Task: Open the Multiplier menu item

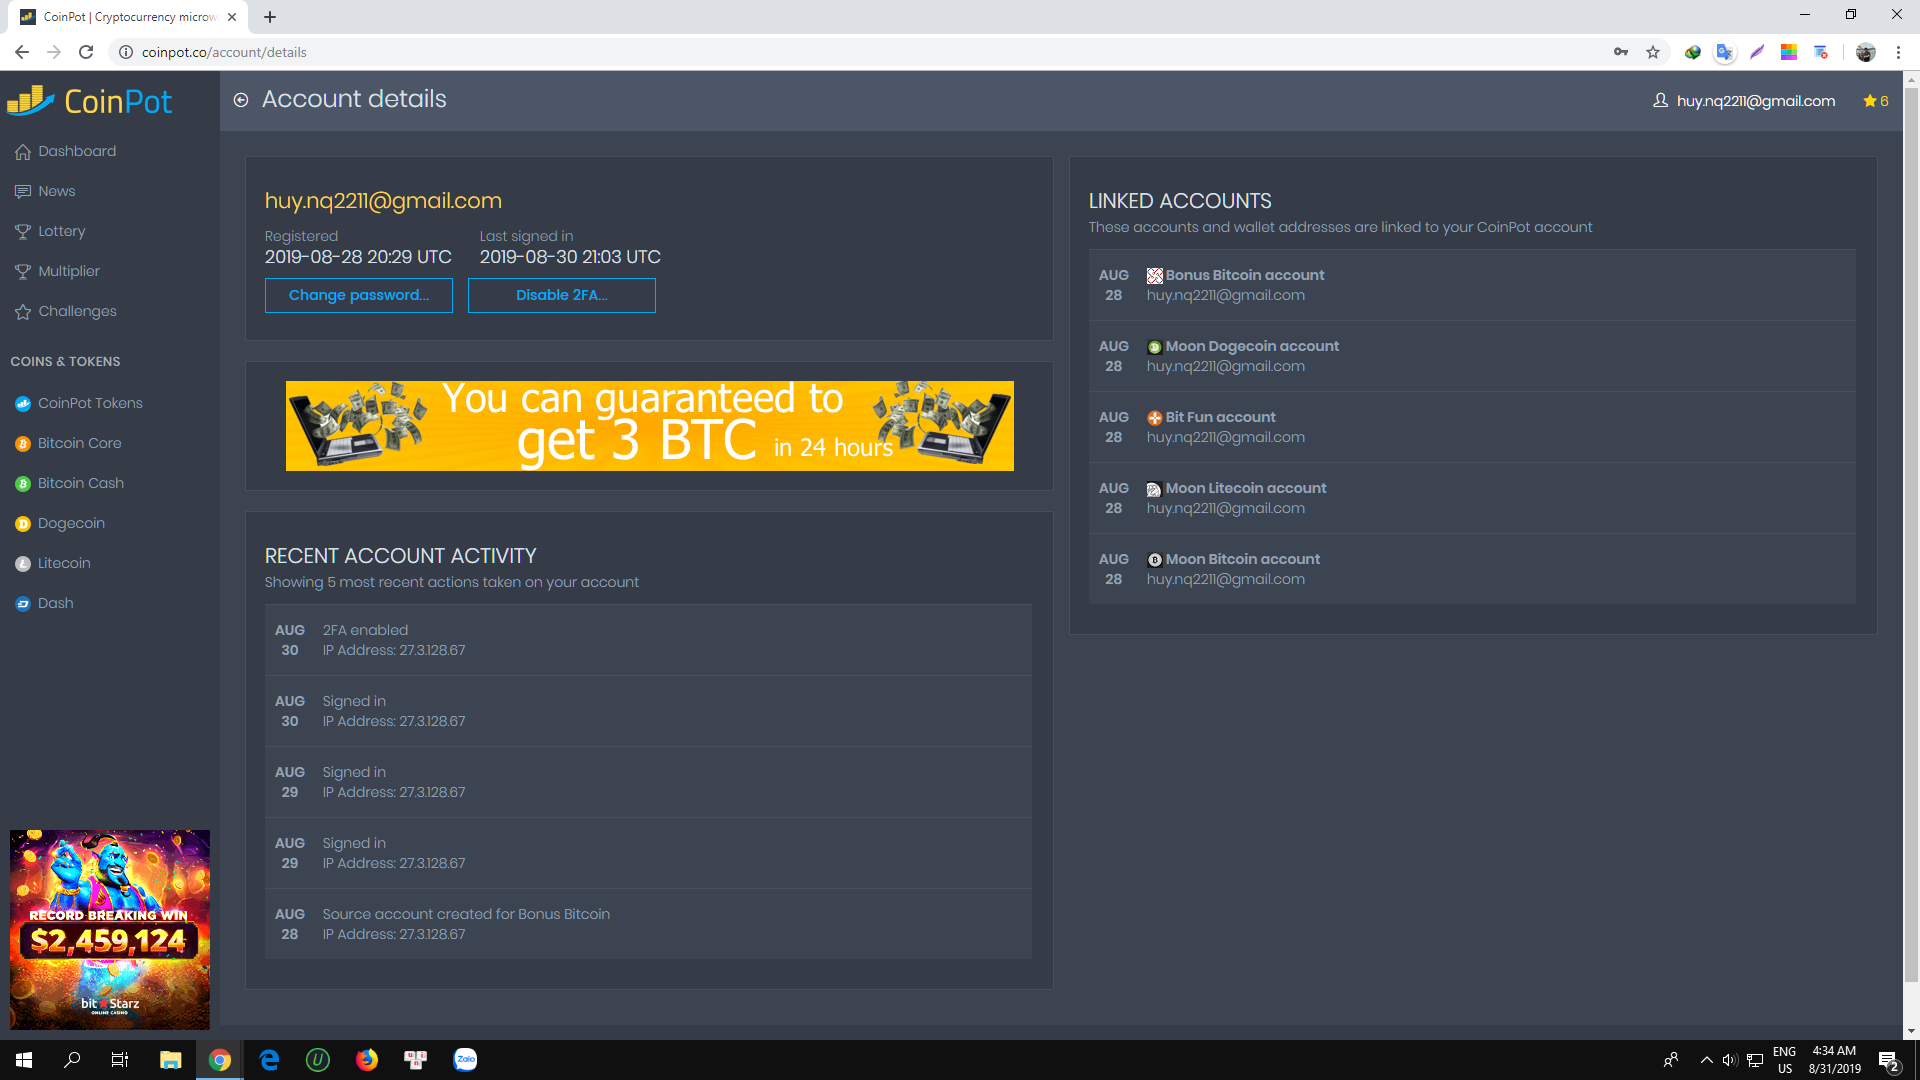Action: coord(68,271)
